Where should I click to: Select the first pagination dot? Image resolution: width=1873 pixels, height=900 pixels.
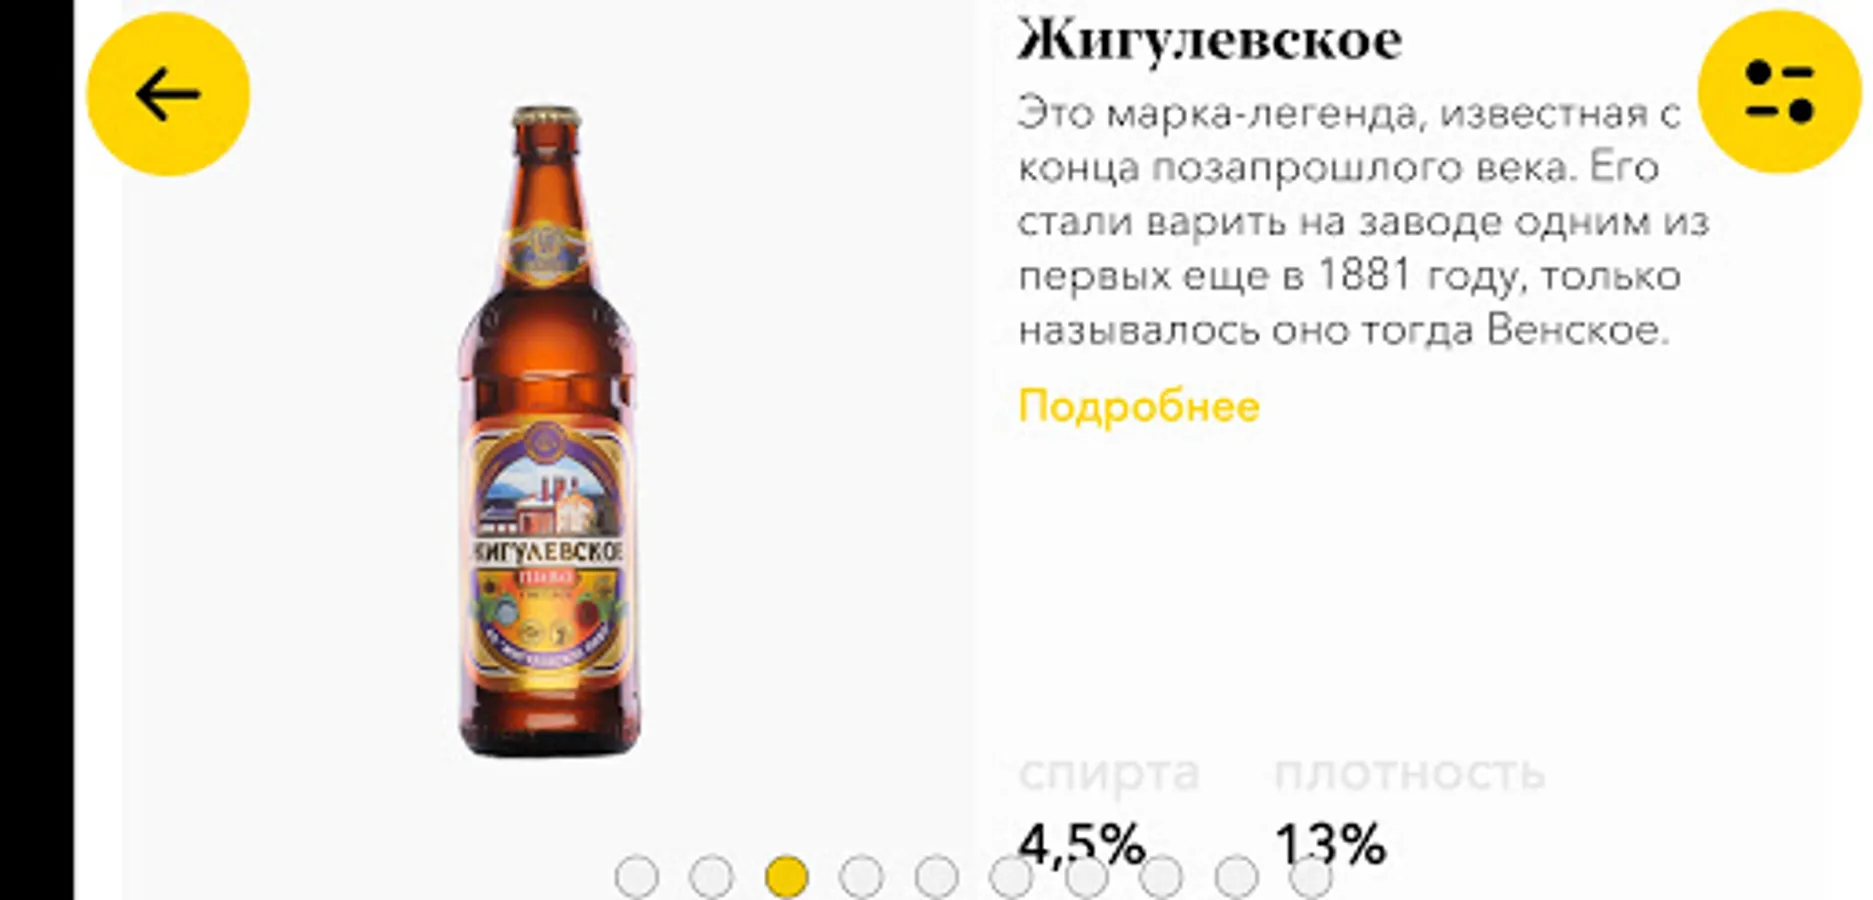tap(637, 877)
